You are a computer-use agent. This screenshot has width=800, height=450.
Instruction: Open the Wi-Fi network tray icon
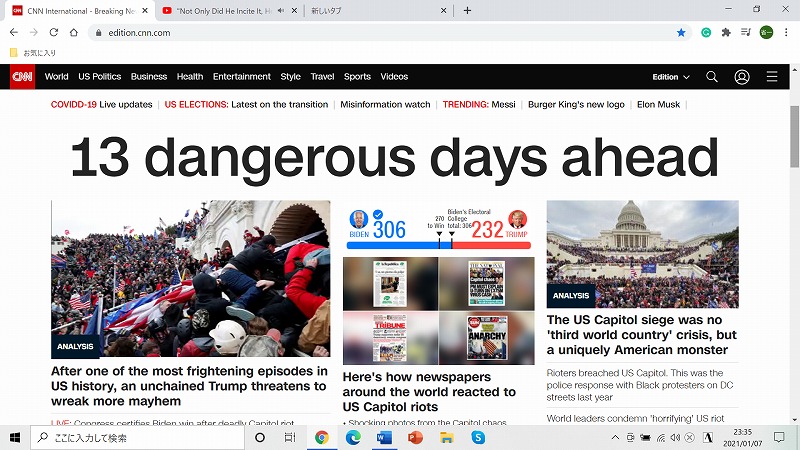(x=661, y=437)
